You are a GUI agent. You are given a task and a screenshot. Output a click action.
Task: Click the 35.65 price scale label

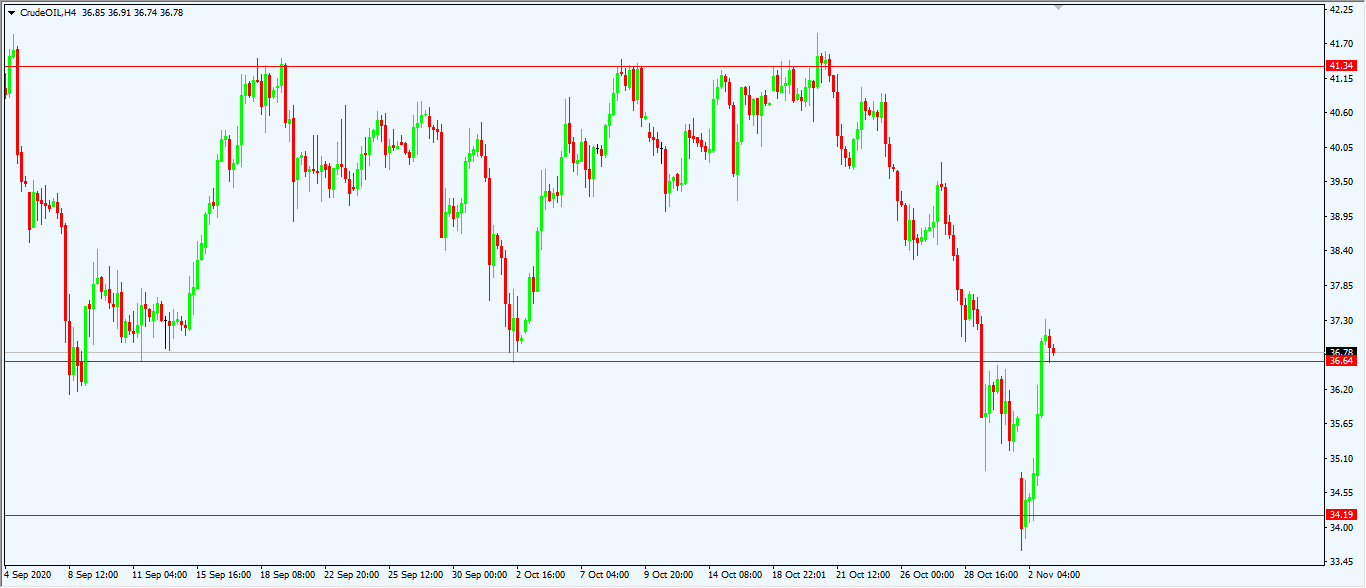1341,424
